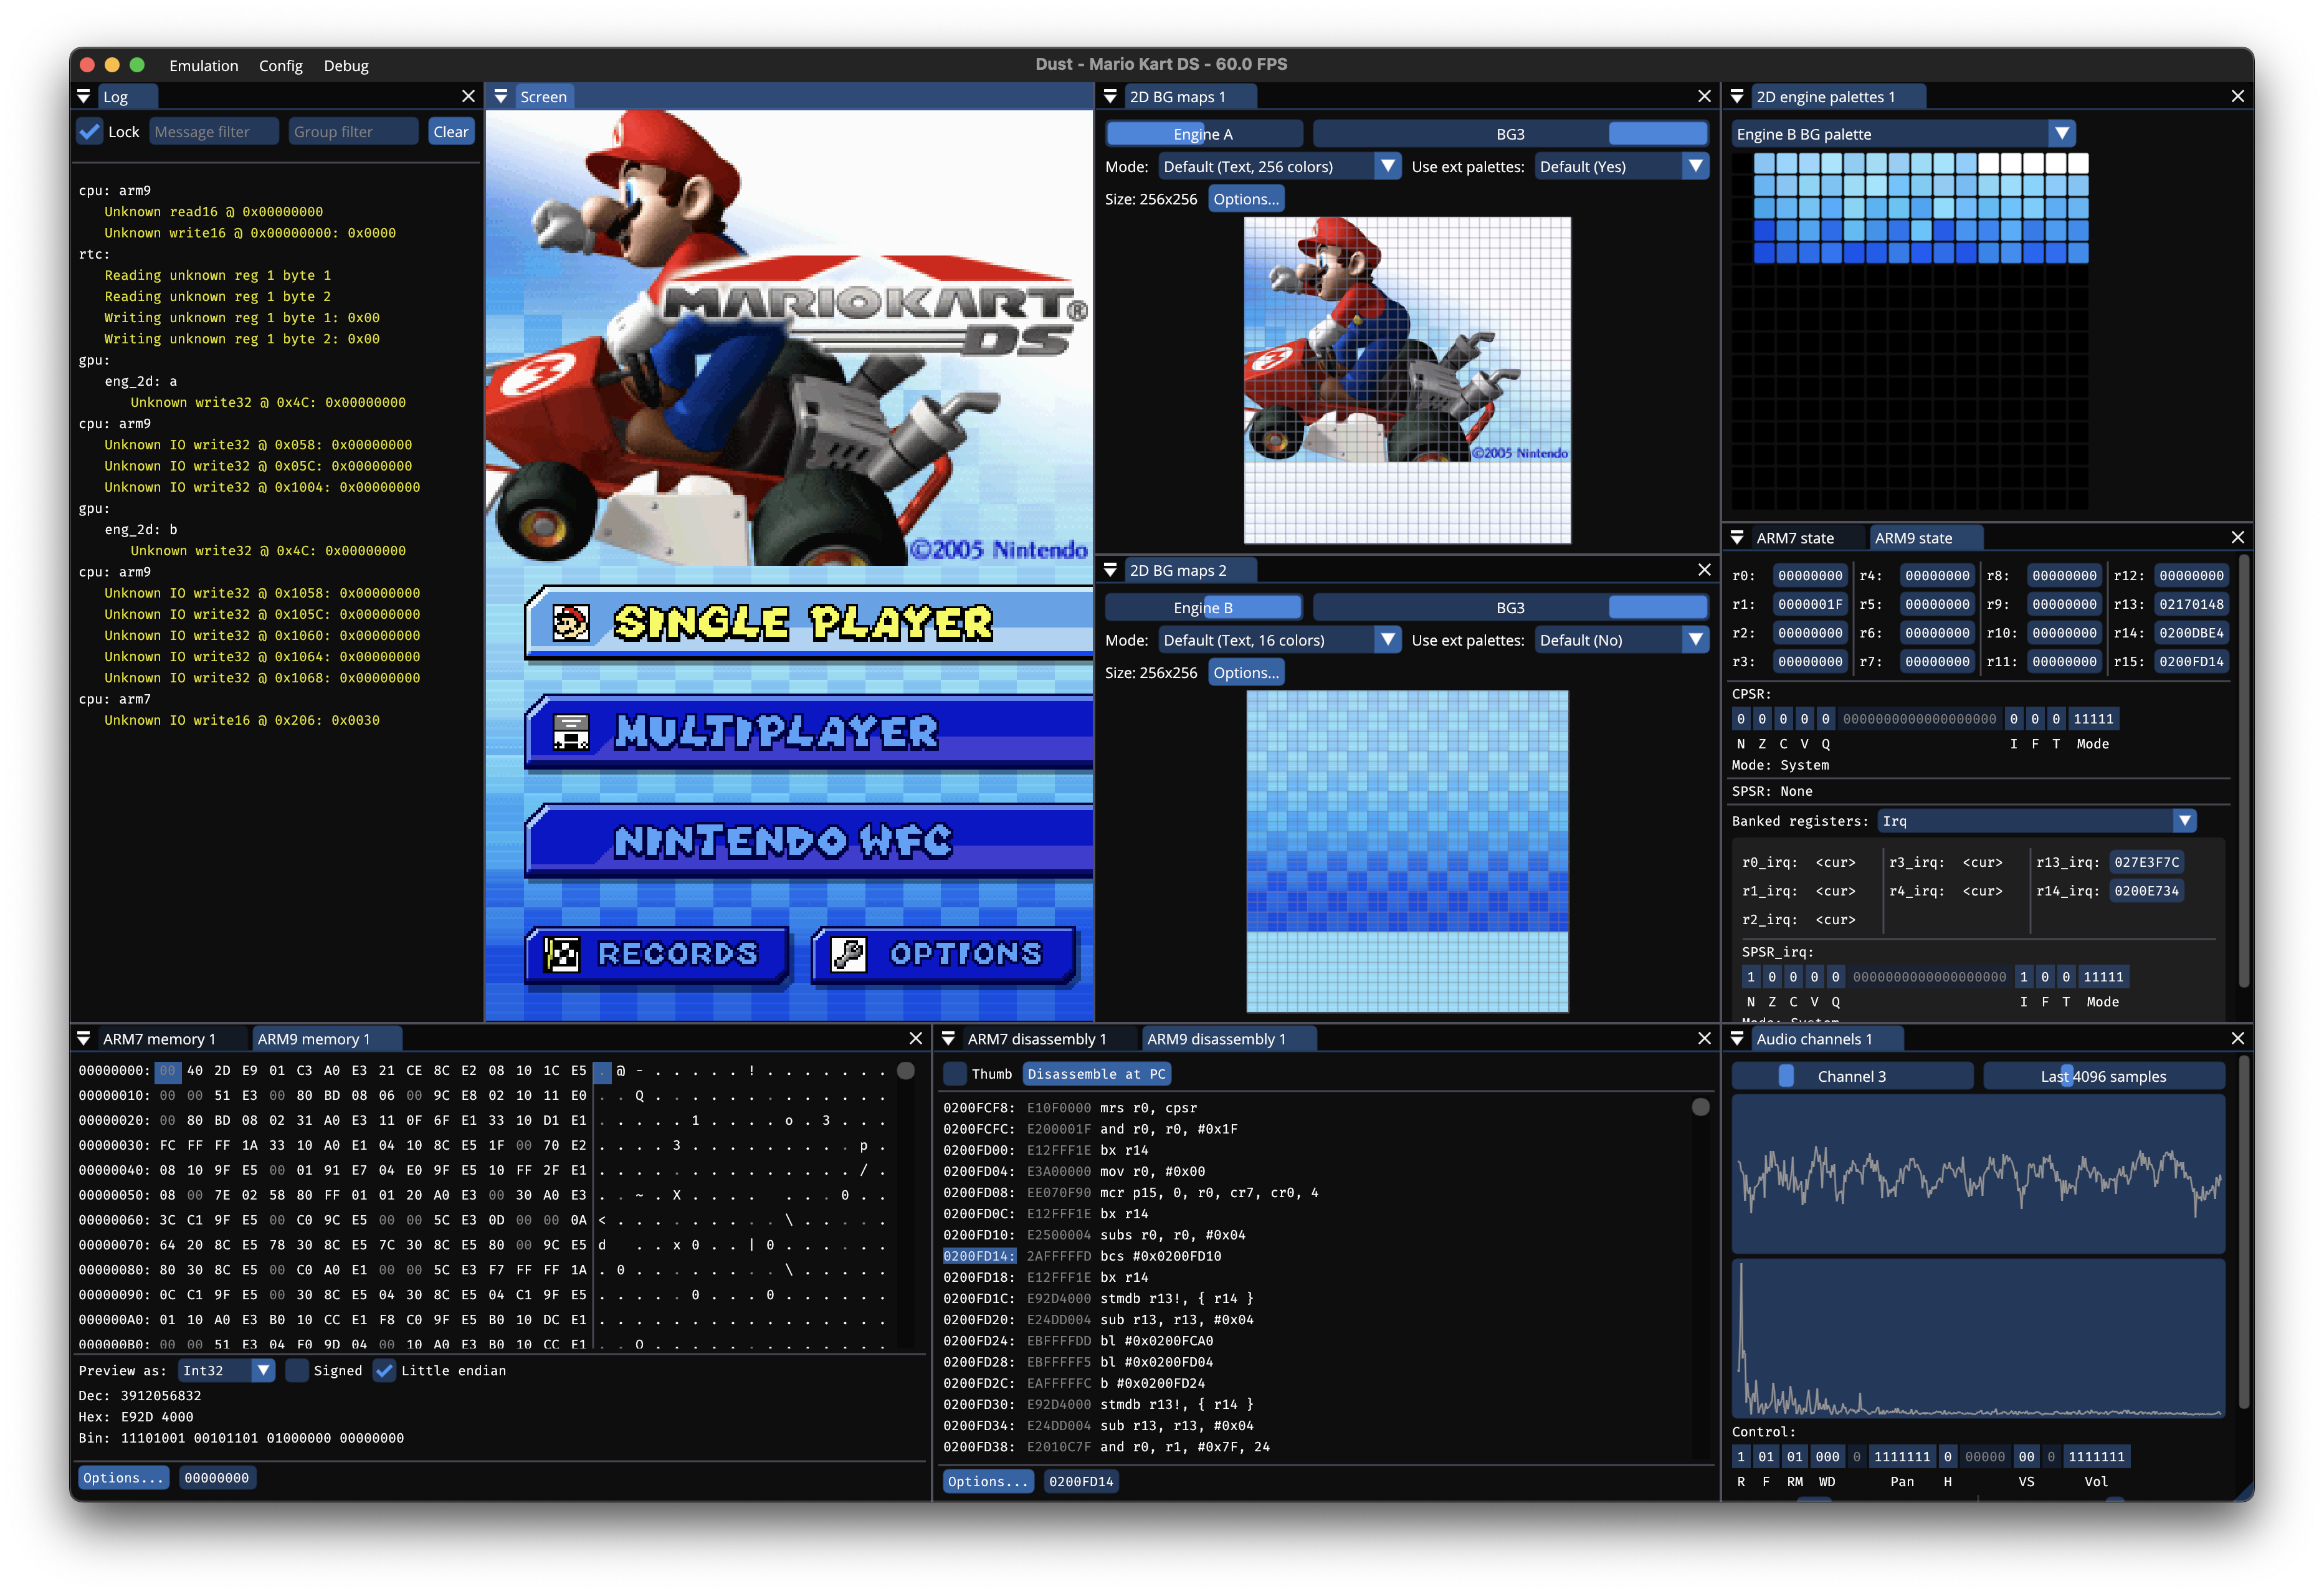Image resolution: width=2324 pixels, height=1594 pixels.
Task: Enable the Thumb disassembly checkbox
Action: click(x=956, y=1074)
